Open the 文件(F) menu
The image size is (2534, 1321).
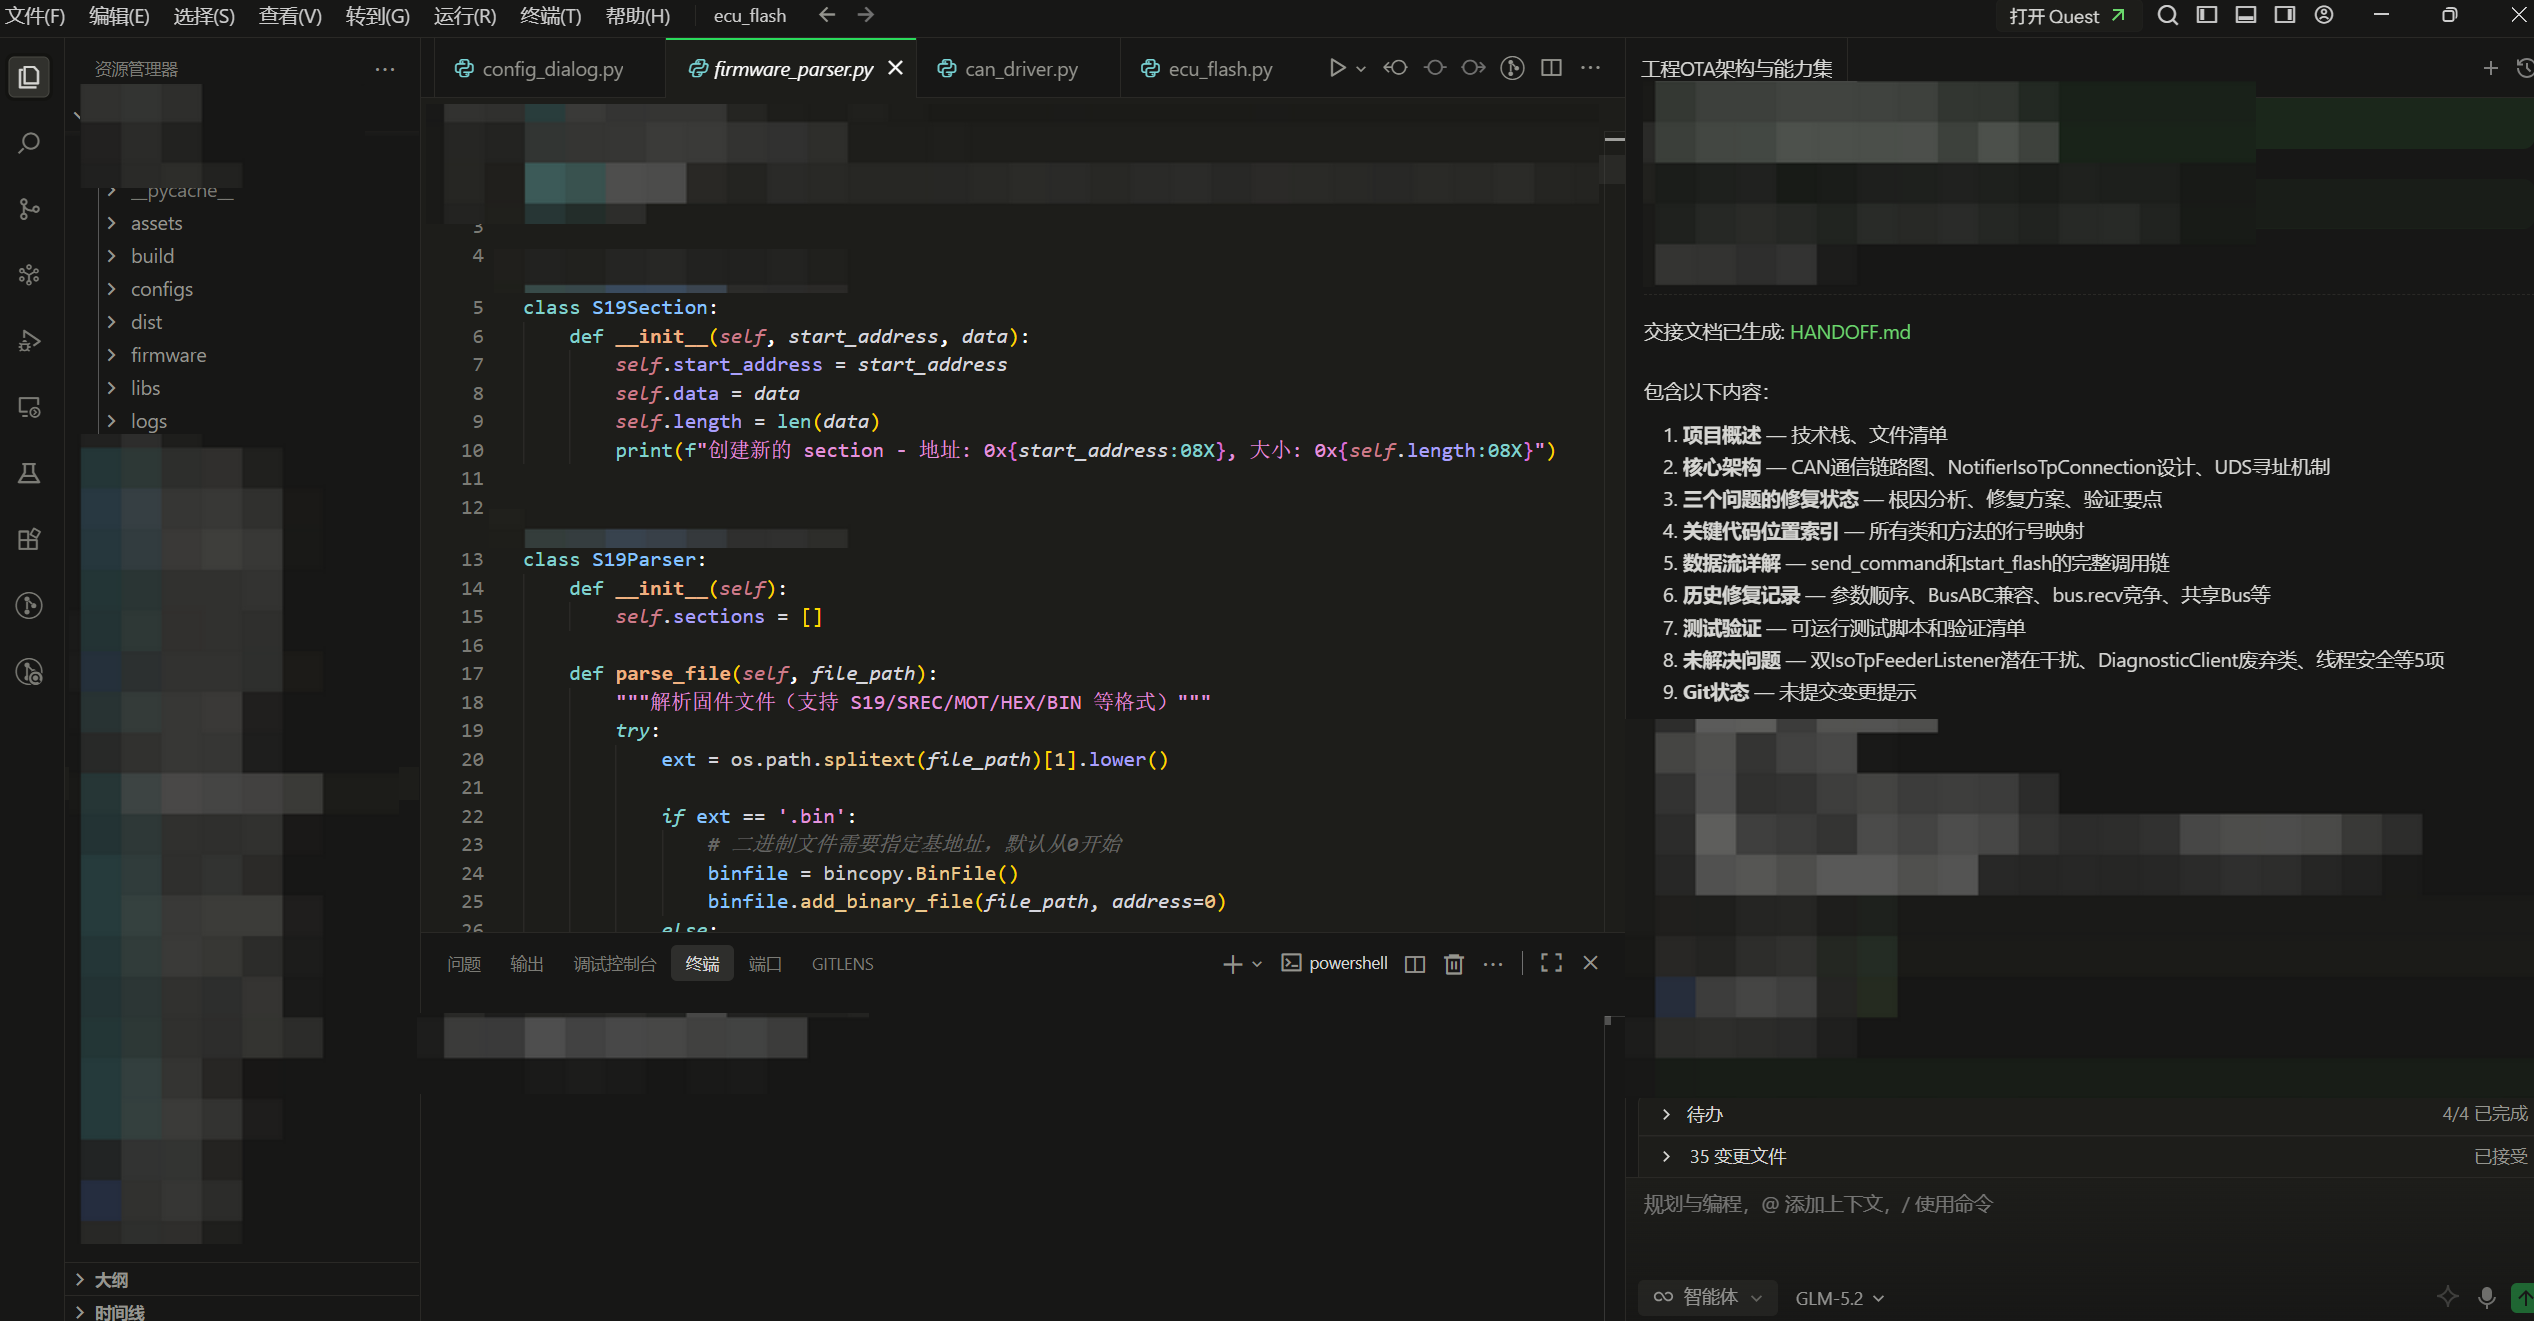pos(35,16)
